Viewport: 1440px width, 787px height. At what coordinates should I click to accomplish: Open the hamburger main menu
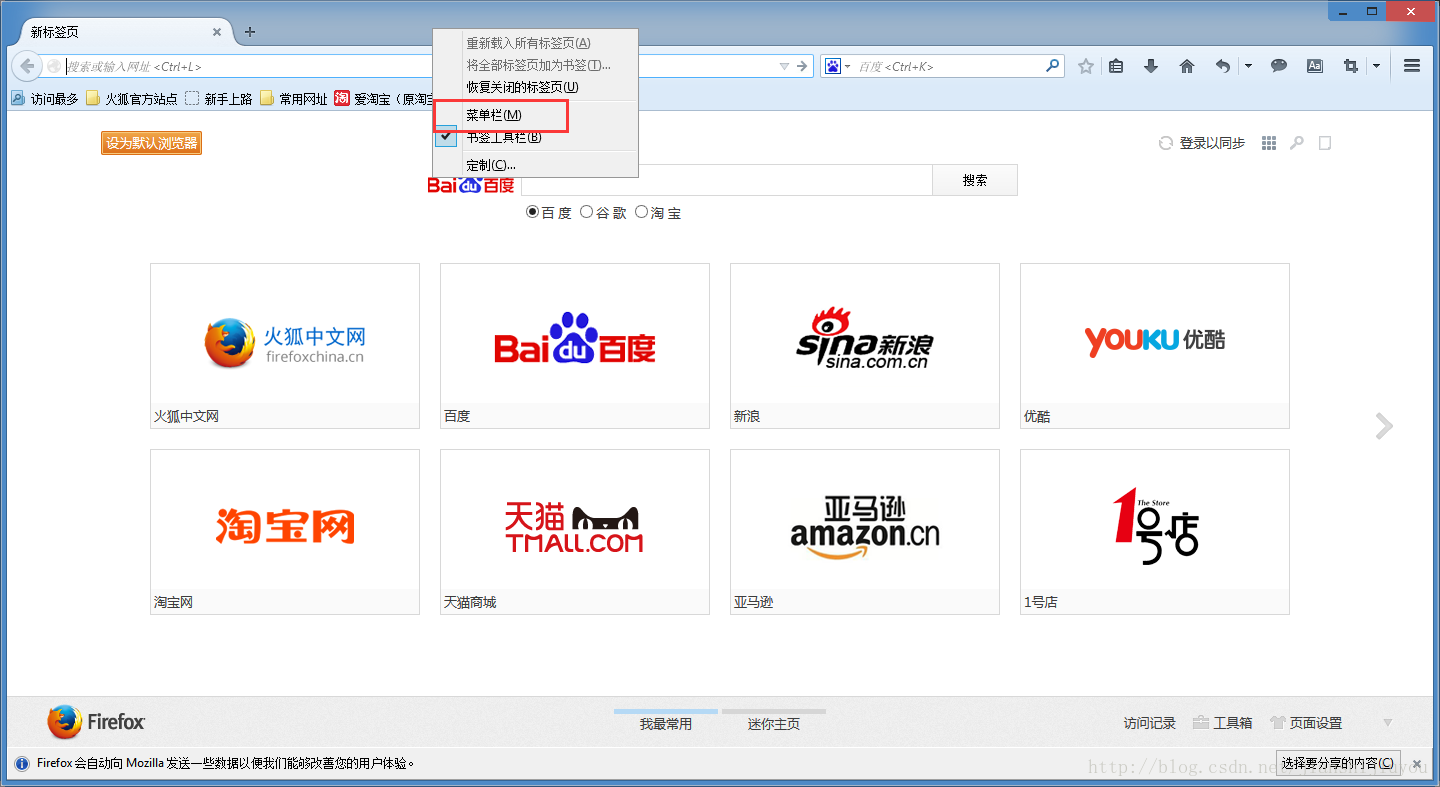click(1412, 66)
